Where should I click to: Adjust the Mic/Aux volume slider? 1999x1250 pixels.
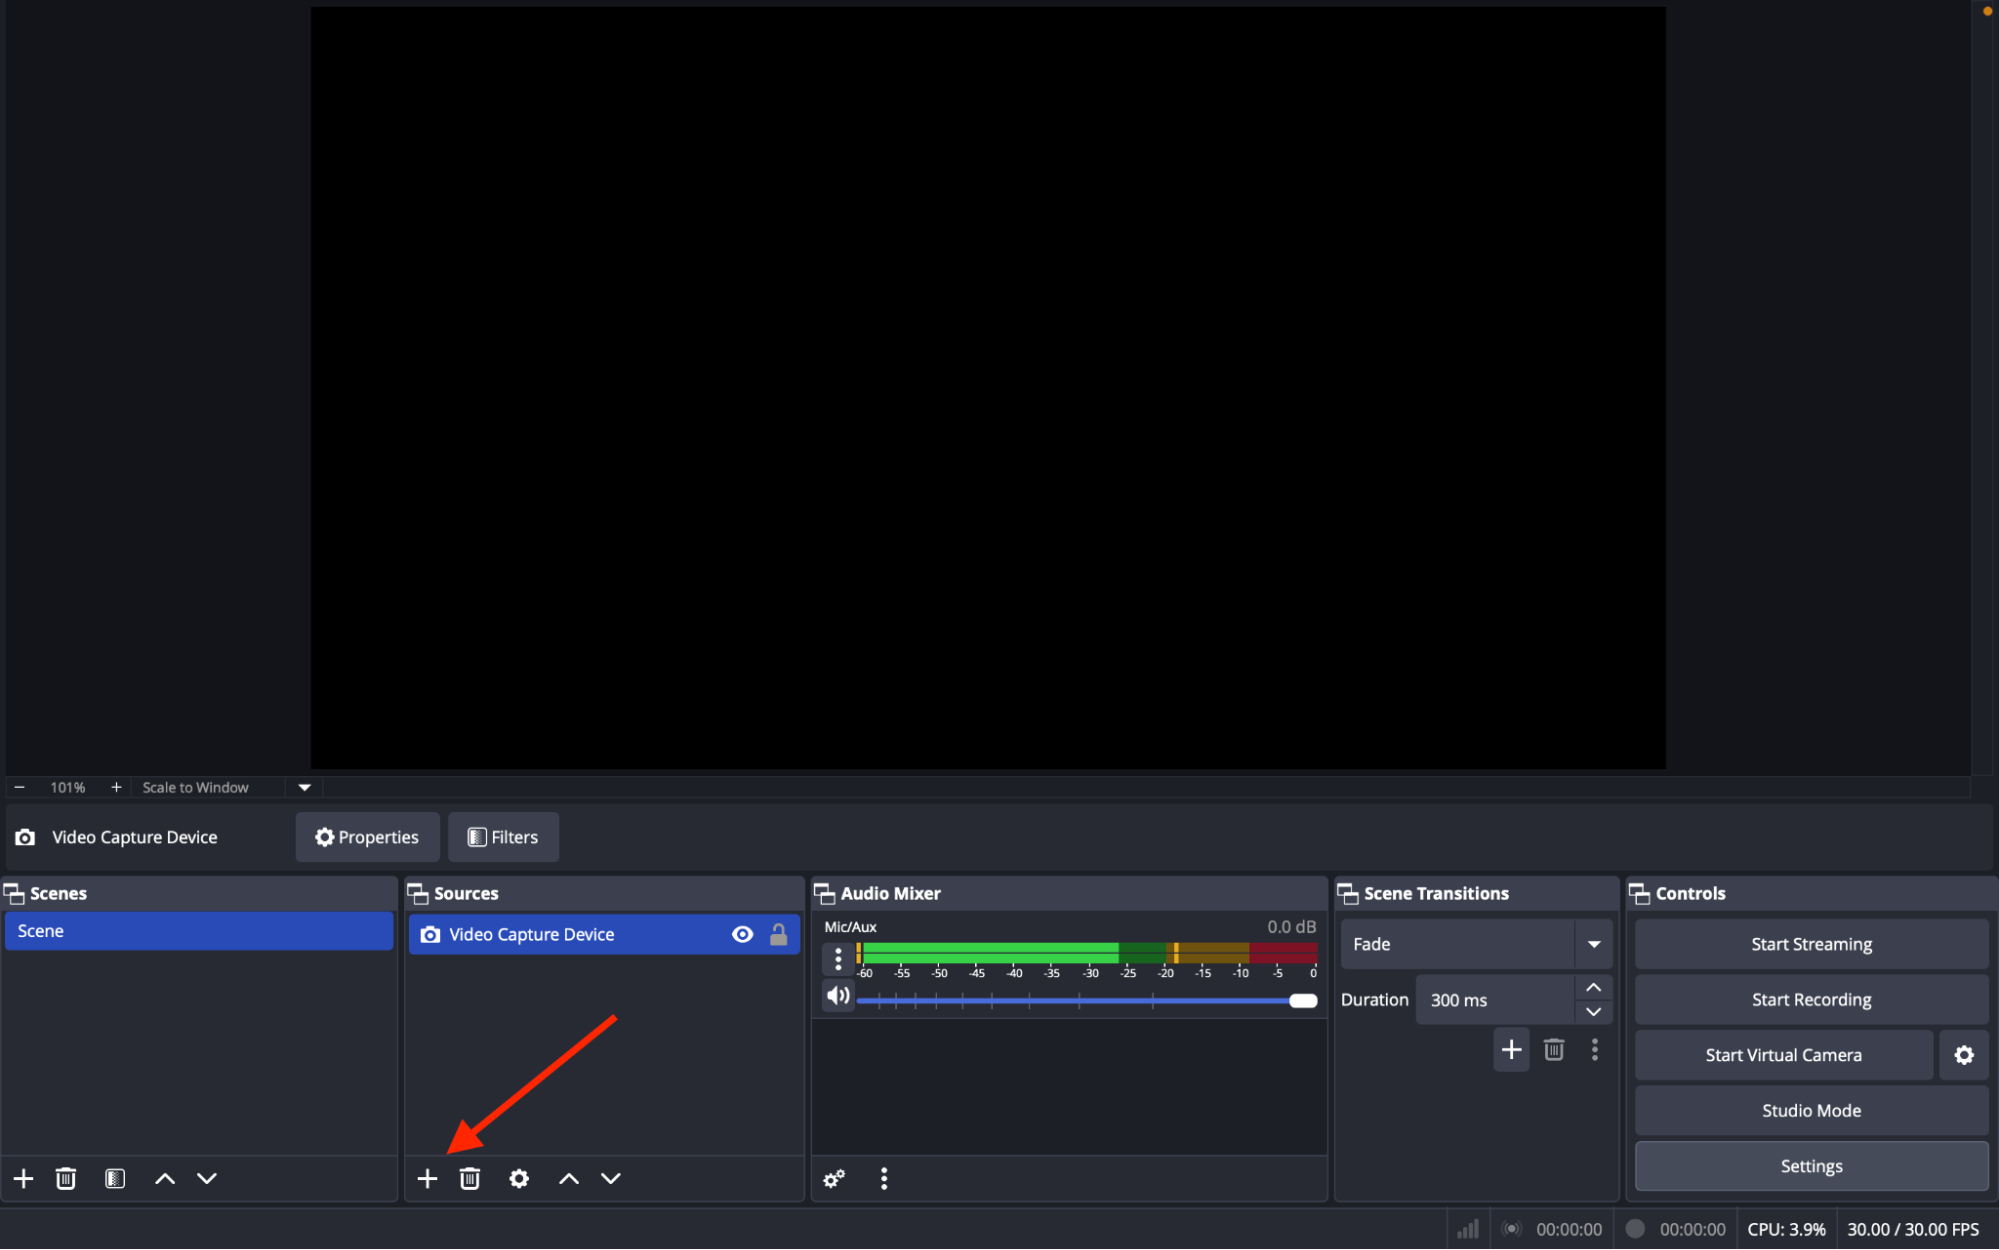point(1087,1001)
